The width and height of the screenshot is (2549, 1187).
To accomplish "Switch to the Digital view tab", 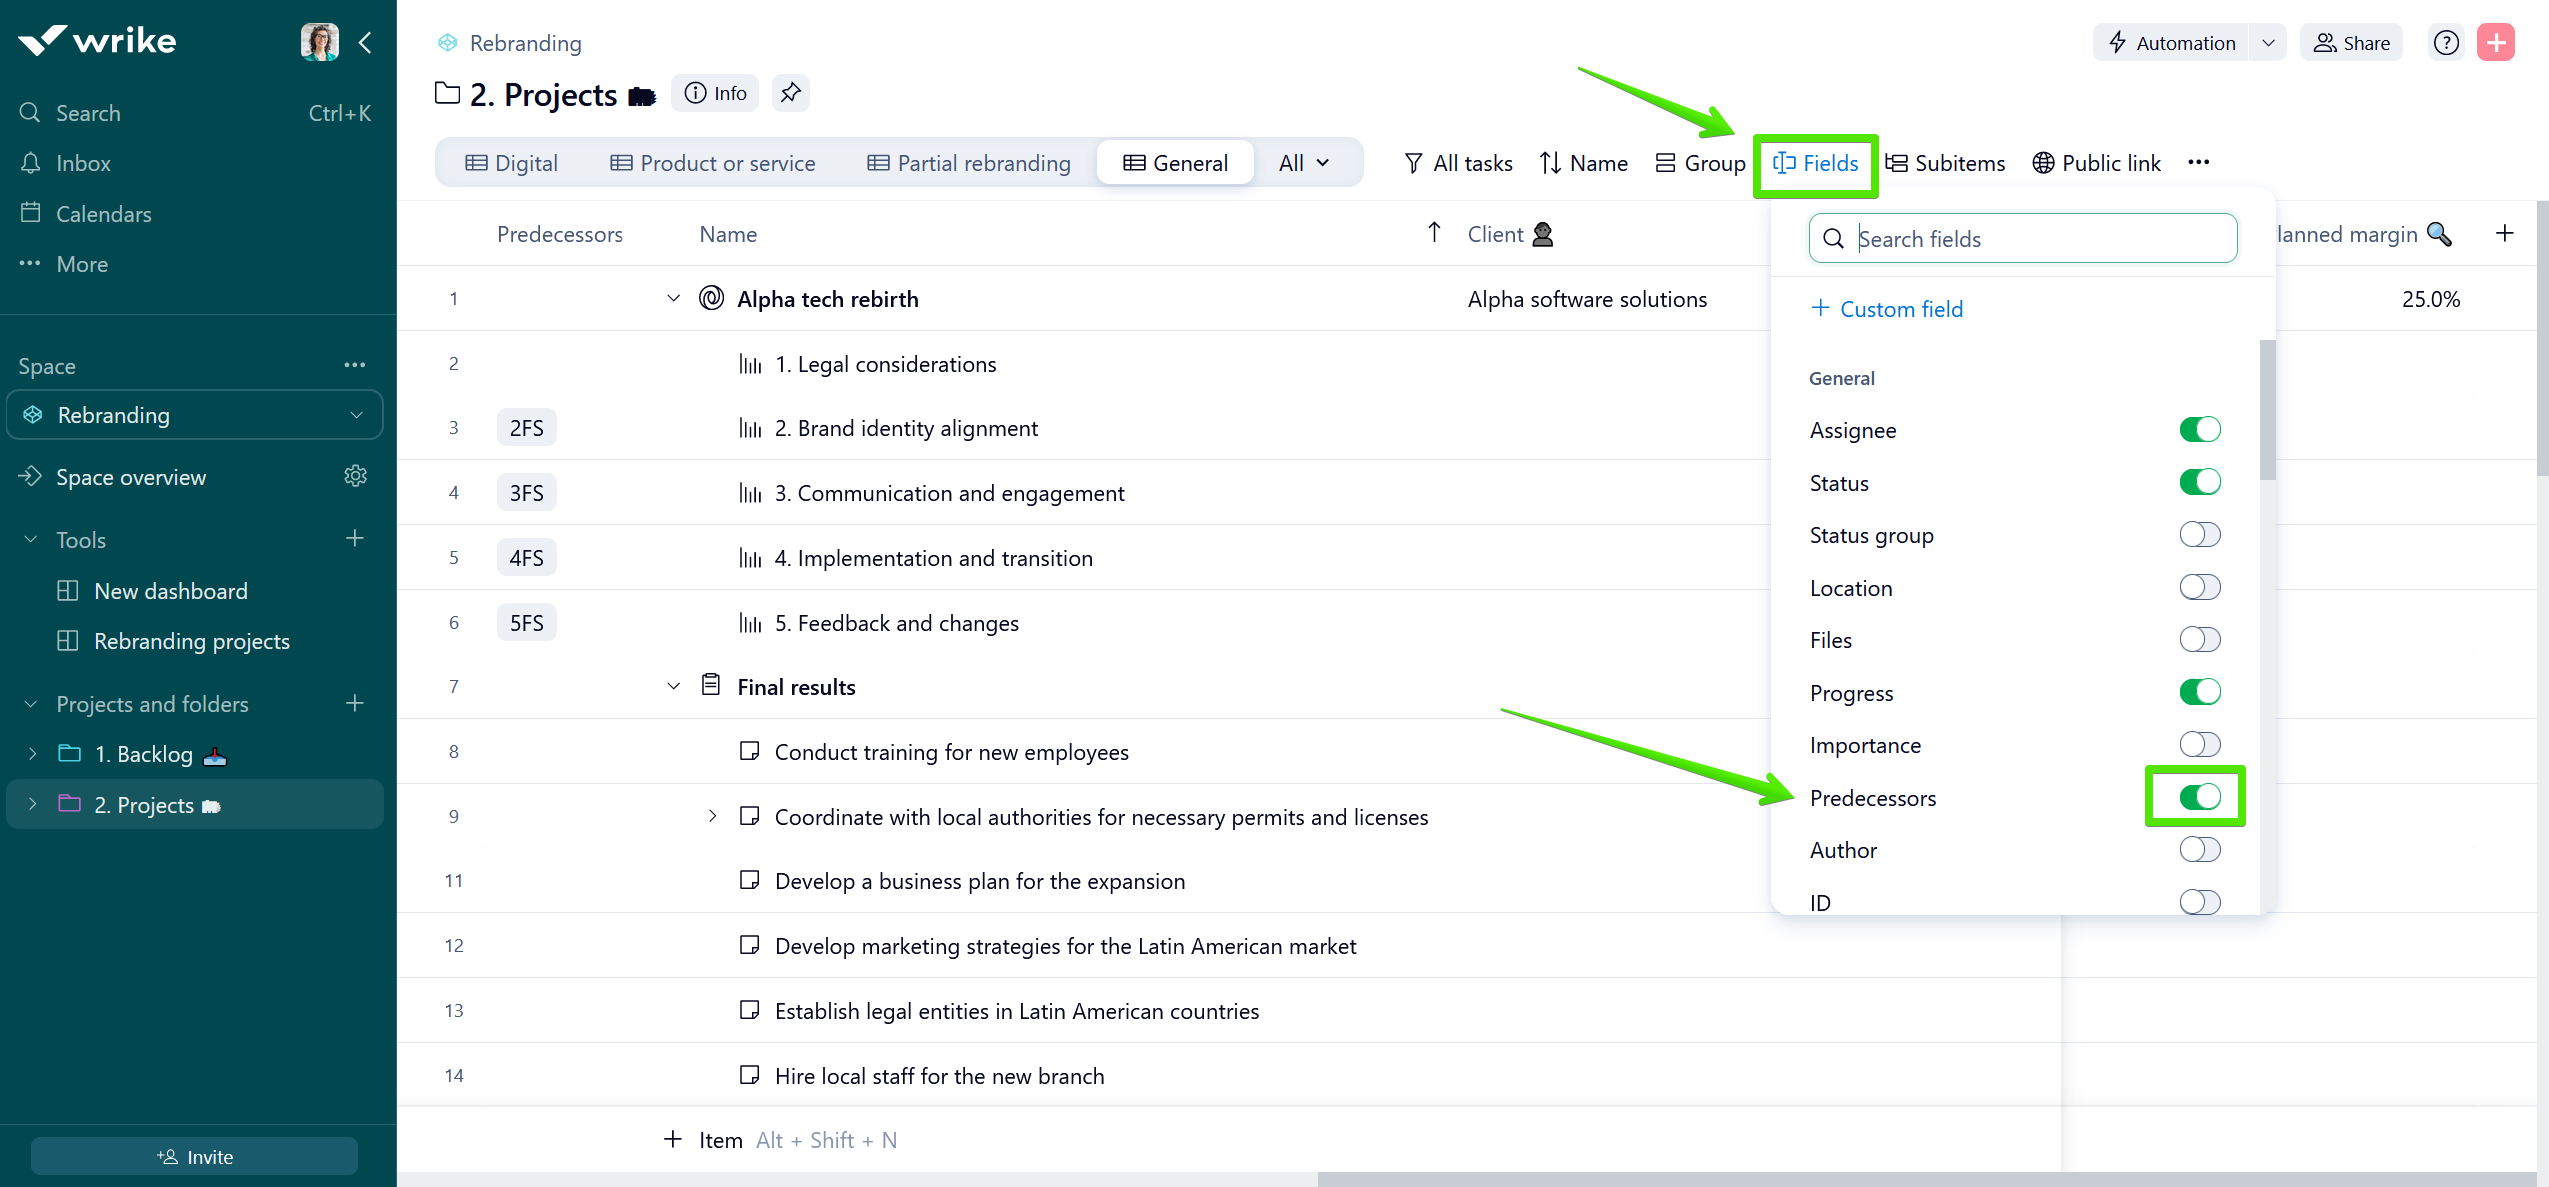I will point(512,163).
